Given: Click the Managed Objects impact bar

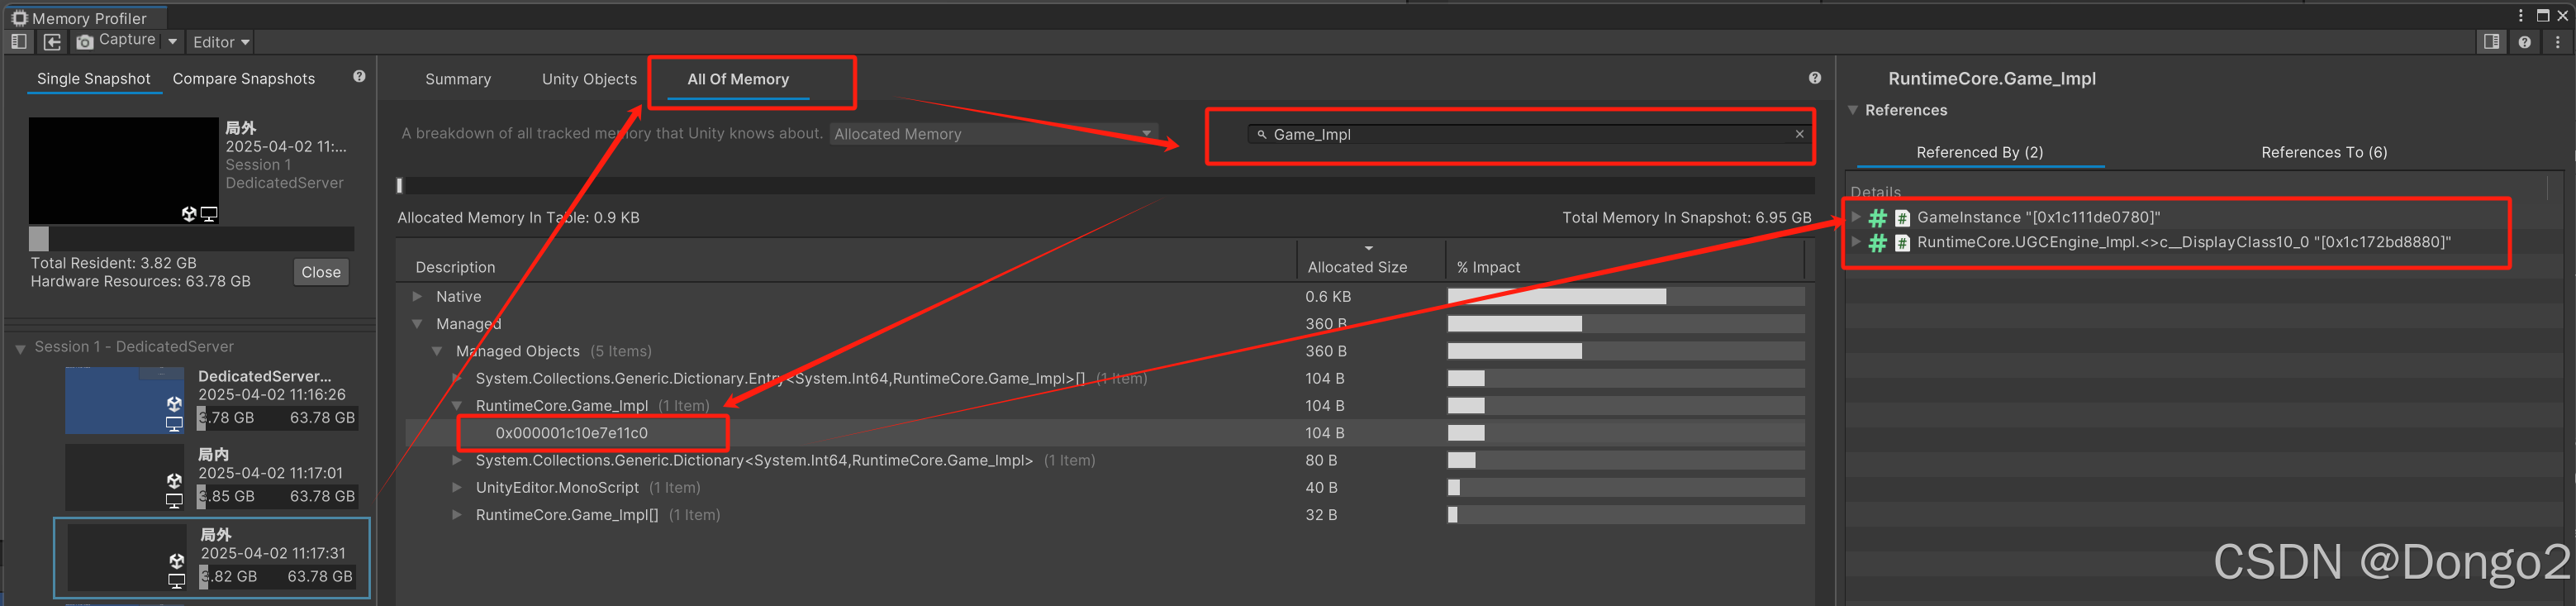Looking at the screenshot, I should click(x=1626, y=351).
